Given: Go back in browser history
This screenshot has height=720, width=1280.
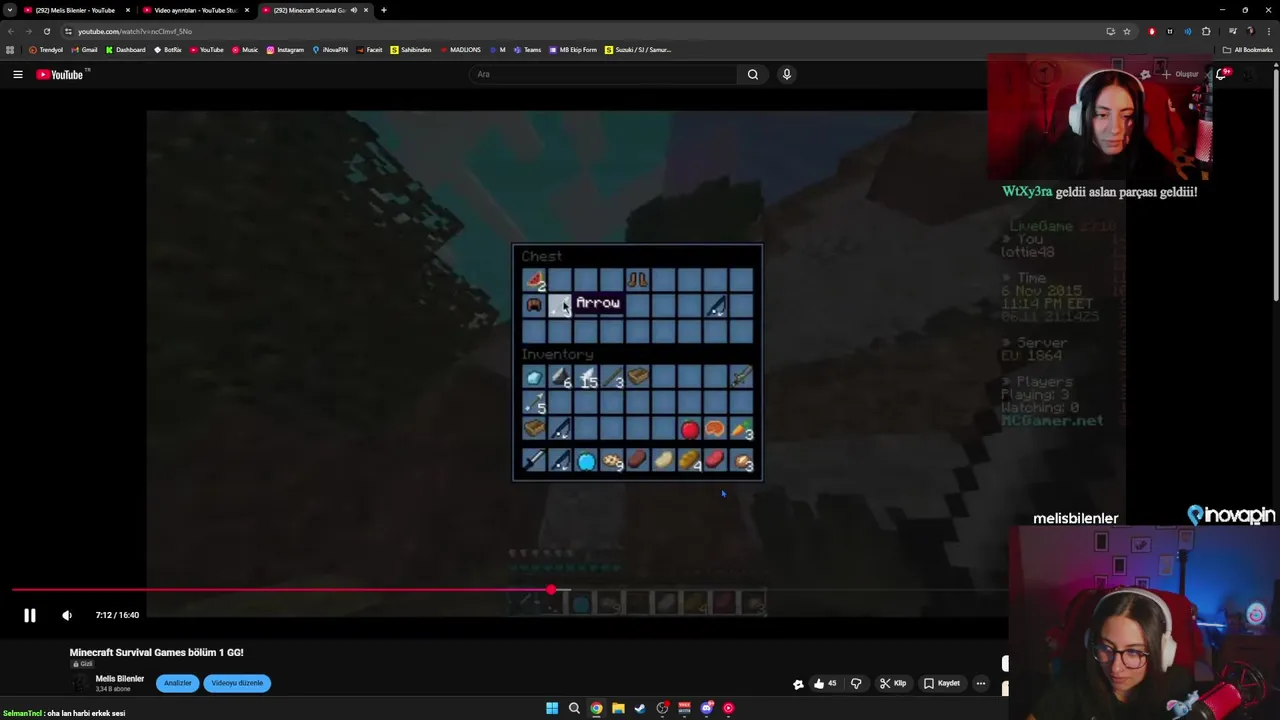Looking at the screenshot, I should pyautogui.click(x=10, y=31).
